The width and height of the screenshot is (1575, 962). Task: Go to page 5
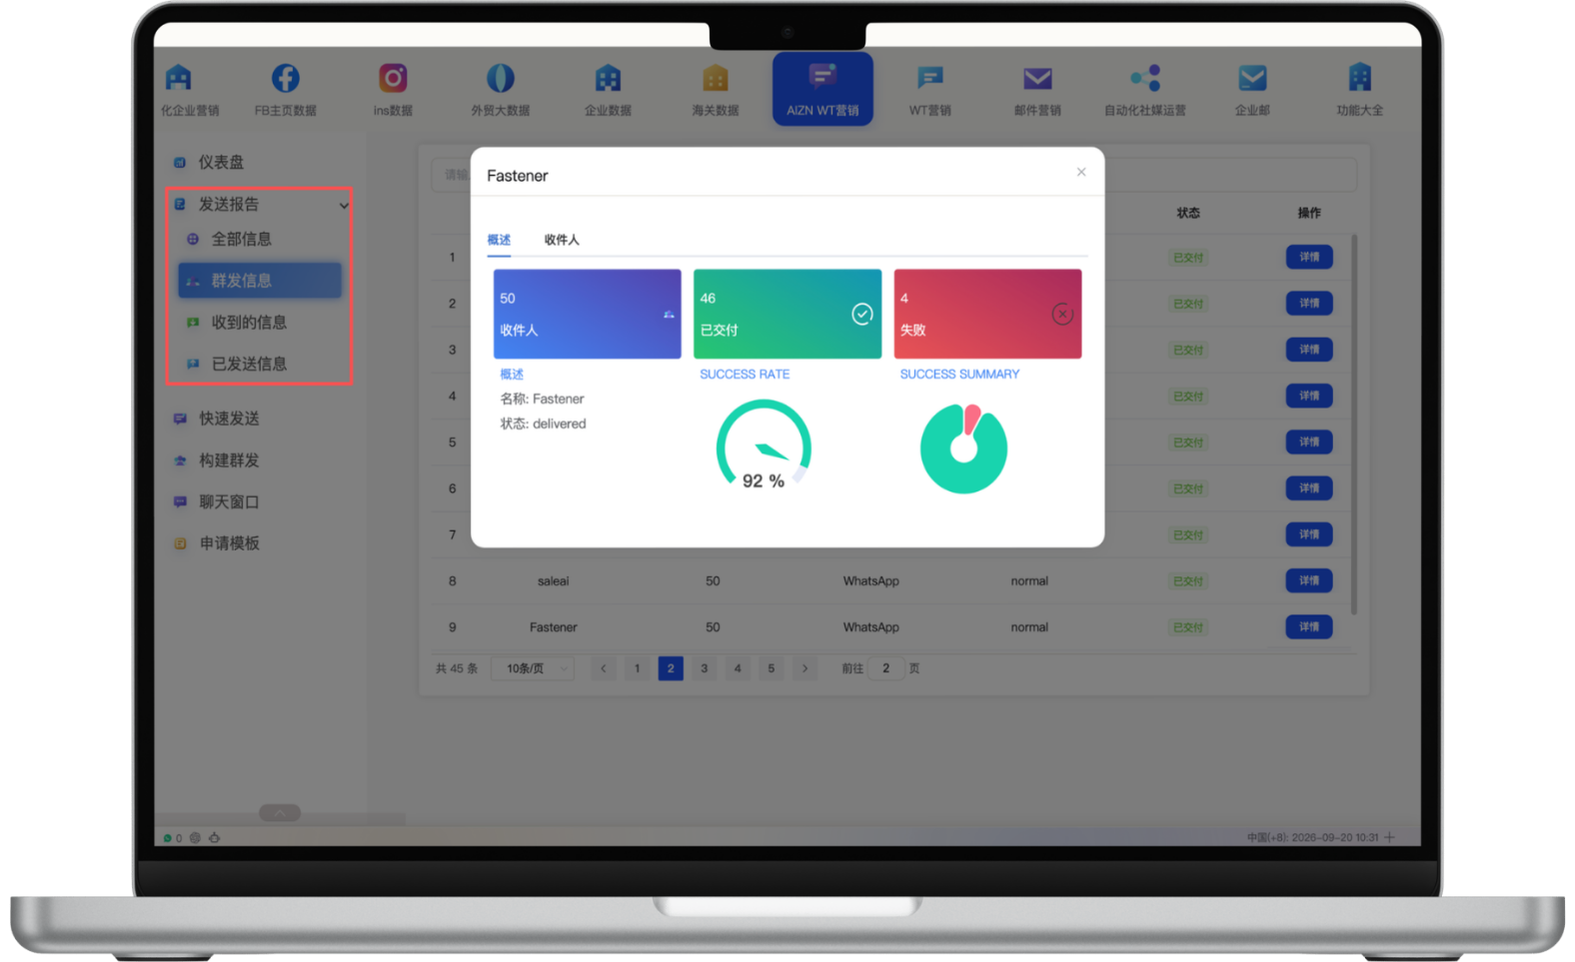coord(771,668)
